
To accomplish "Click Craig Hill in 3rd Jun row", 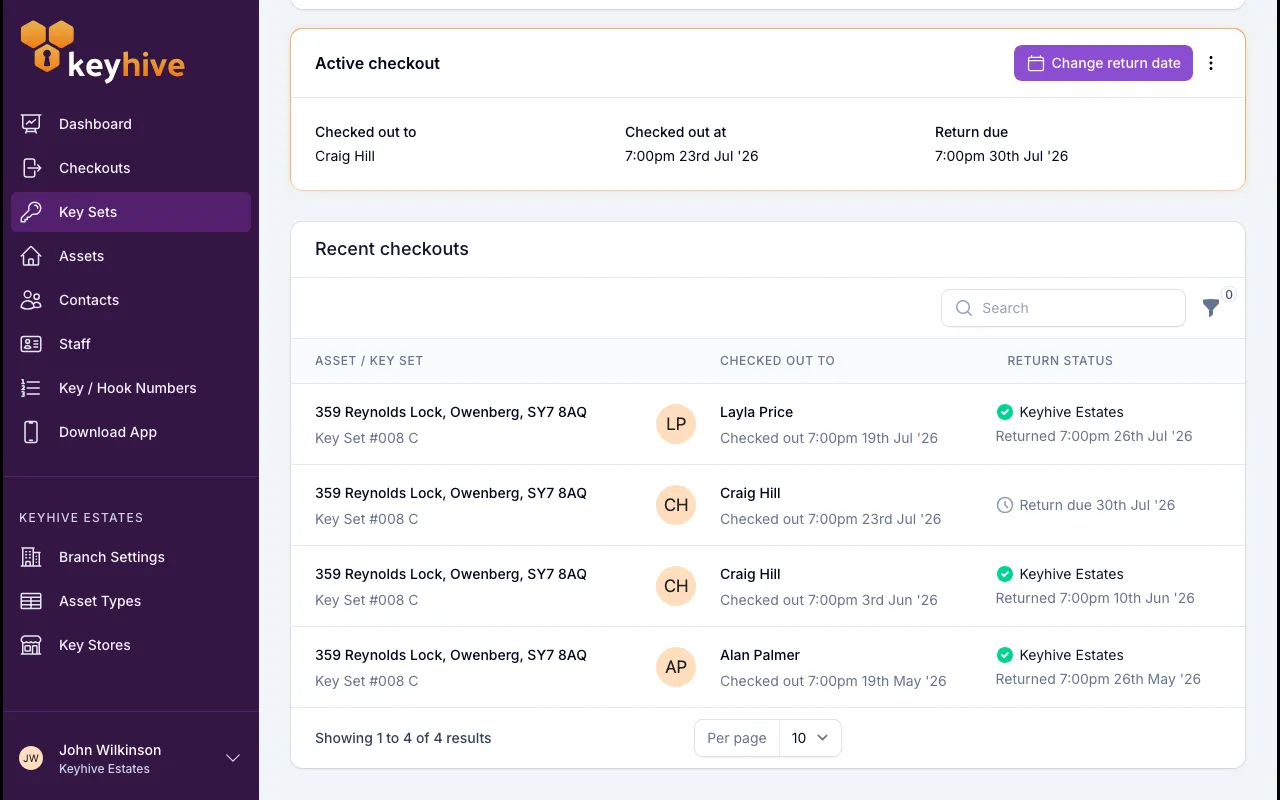I will click(x=750, y=574).
